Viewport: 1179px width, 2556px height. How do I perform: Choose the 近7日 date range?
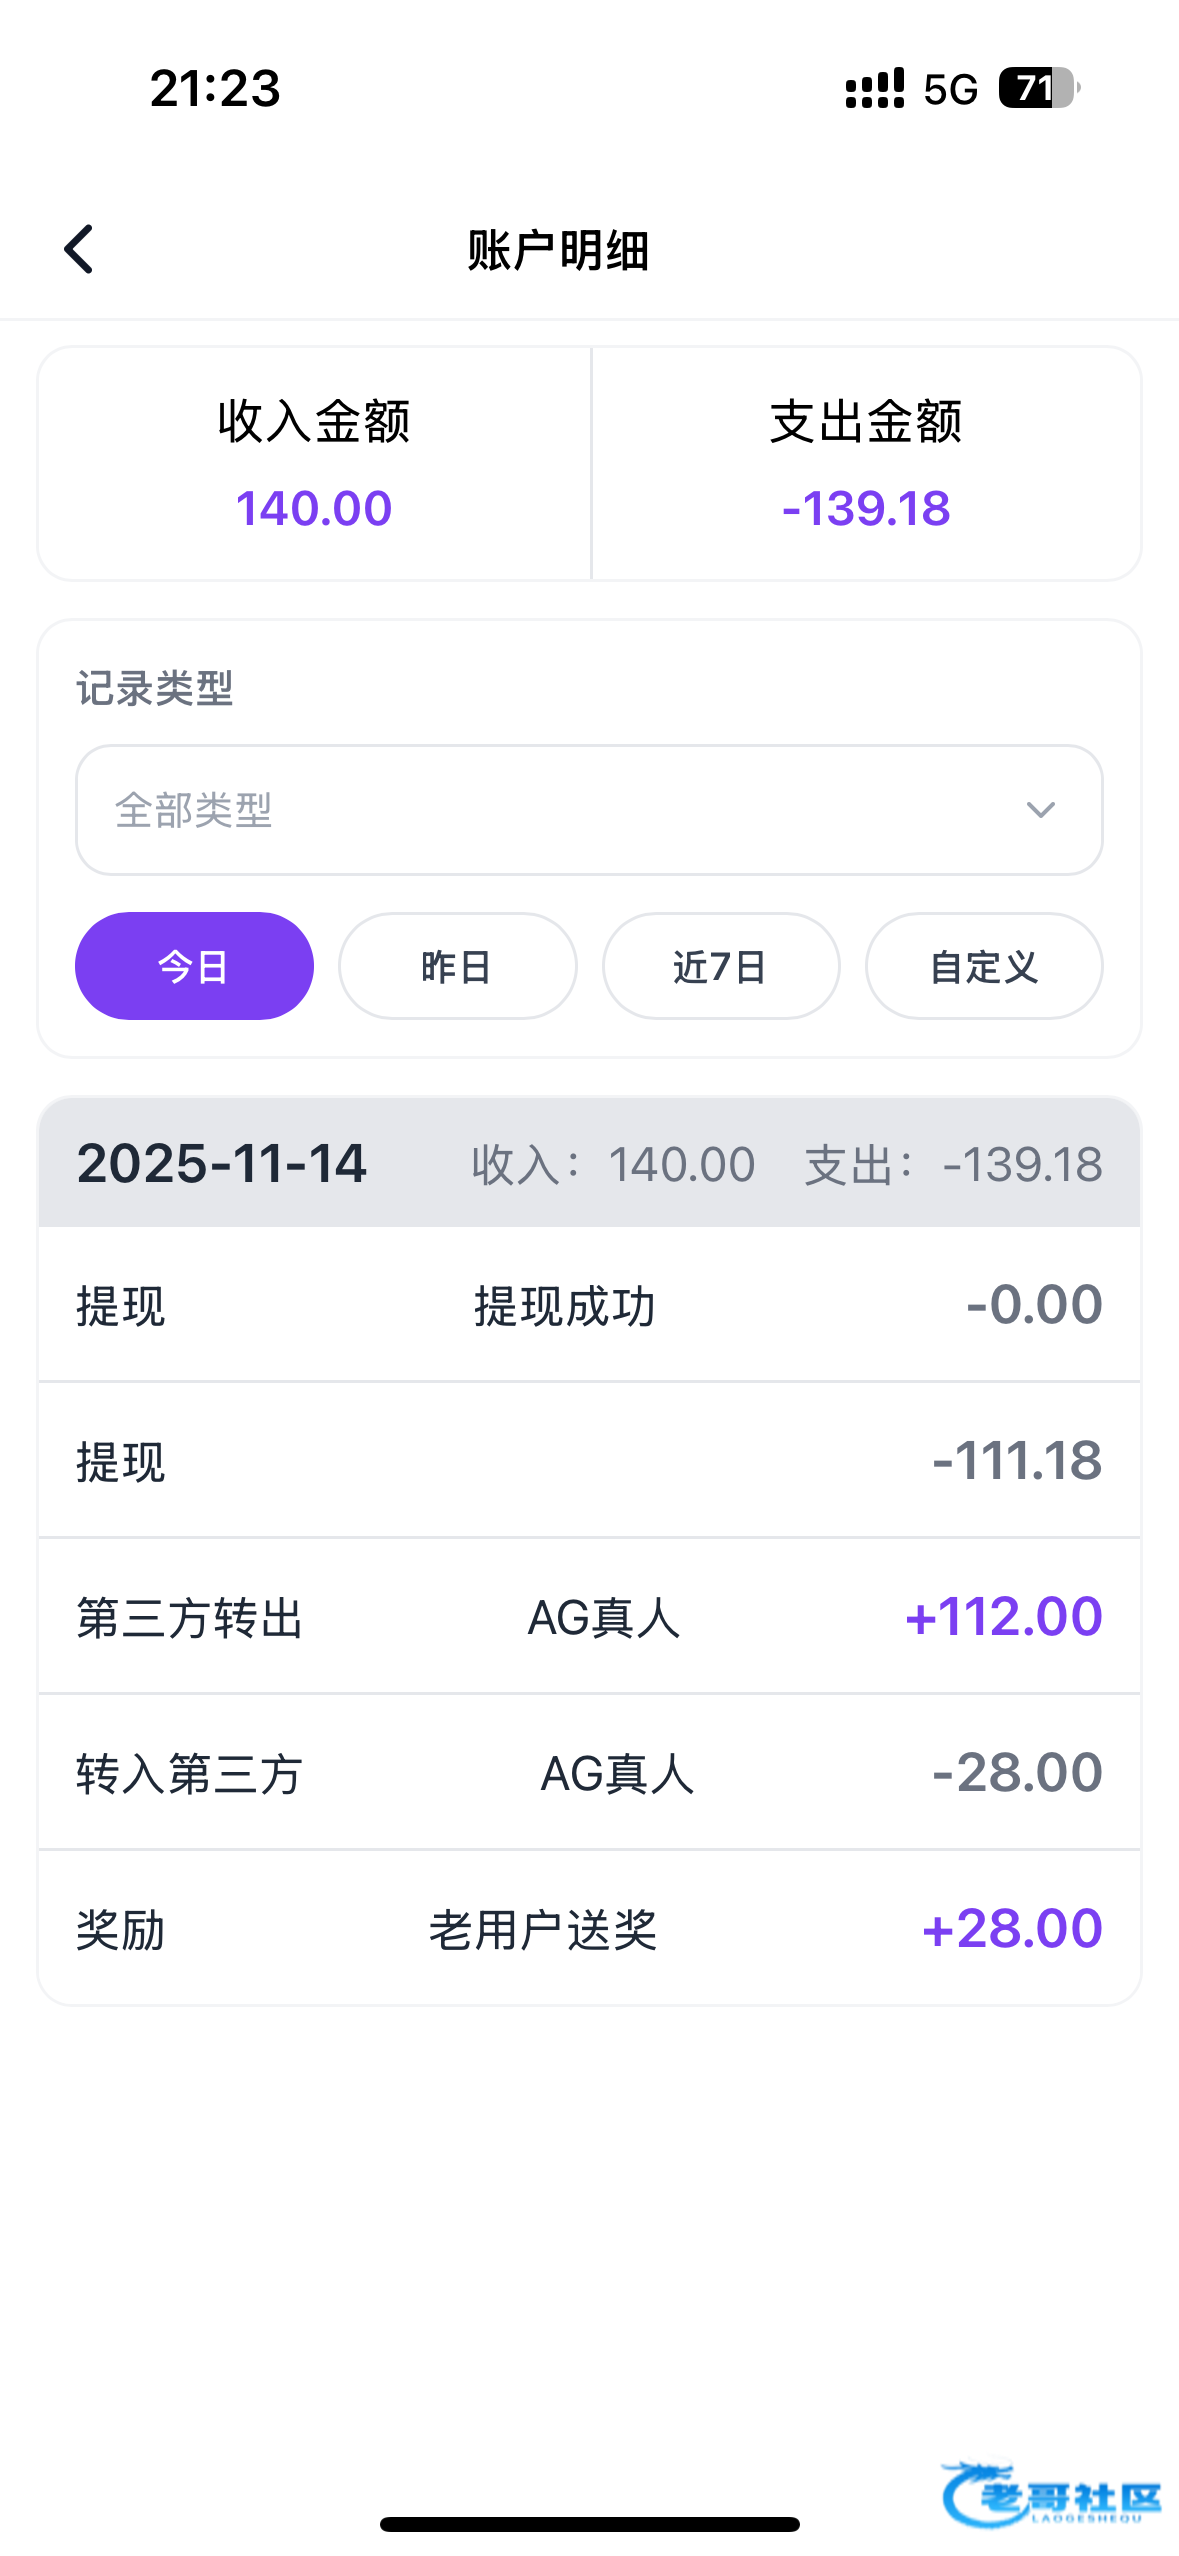point(720,966)
